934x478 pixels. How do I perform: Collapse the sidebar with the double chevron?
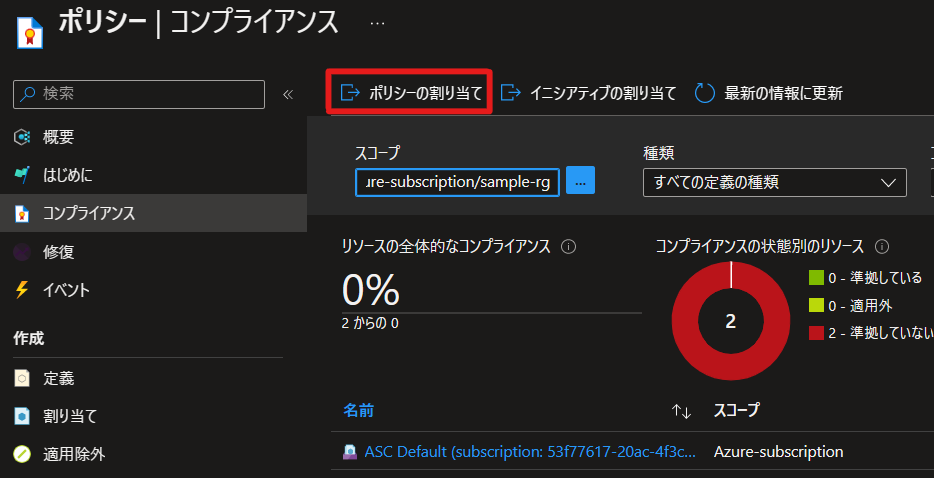(288, 95)
